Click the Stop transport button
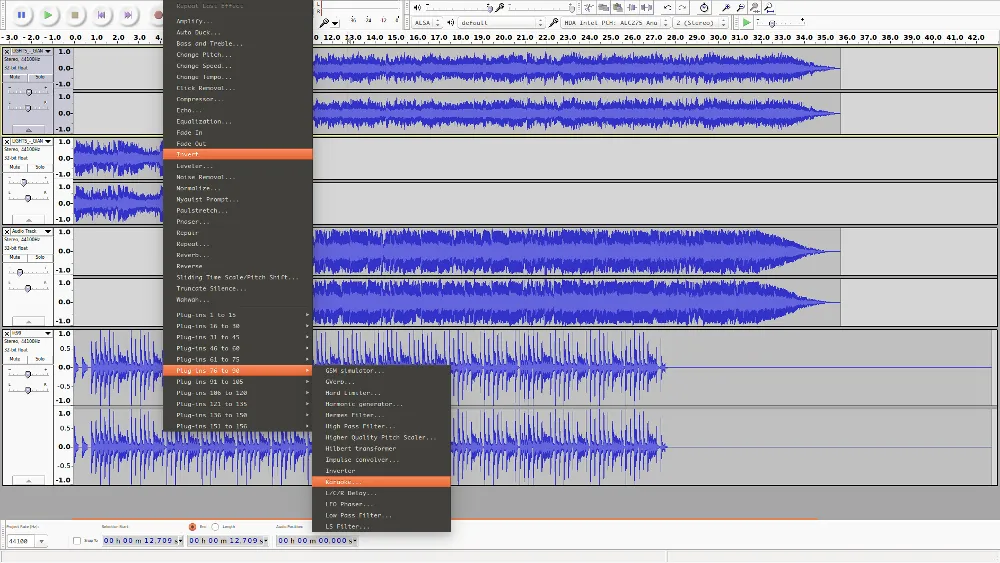The height and width of the screenshot is (563, 1000). click(x=75, y=15)
